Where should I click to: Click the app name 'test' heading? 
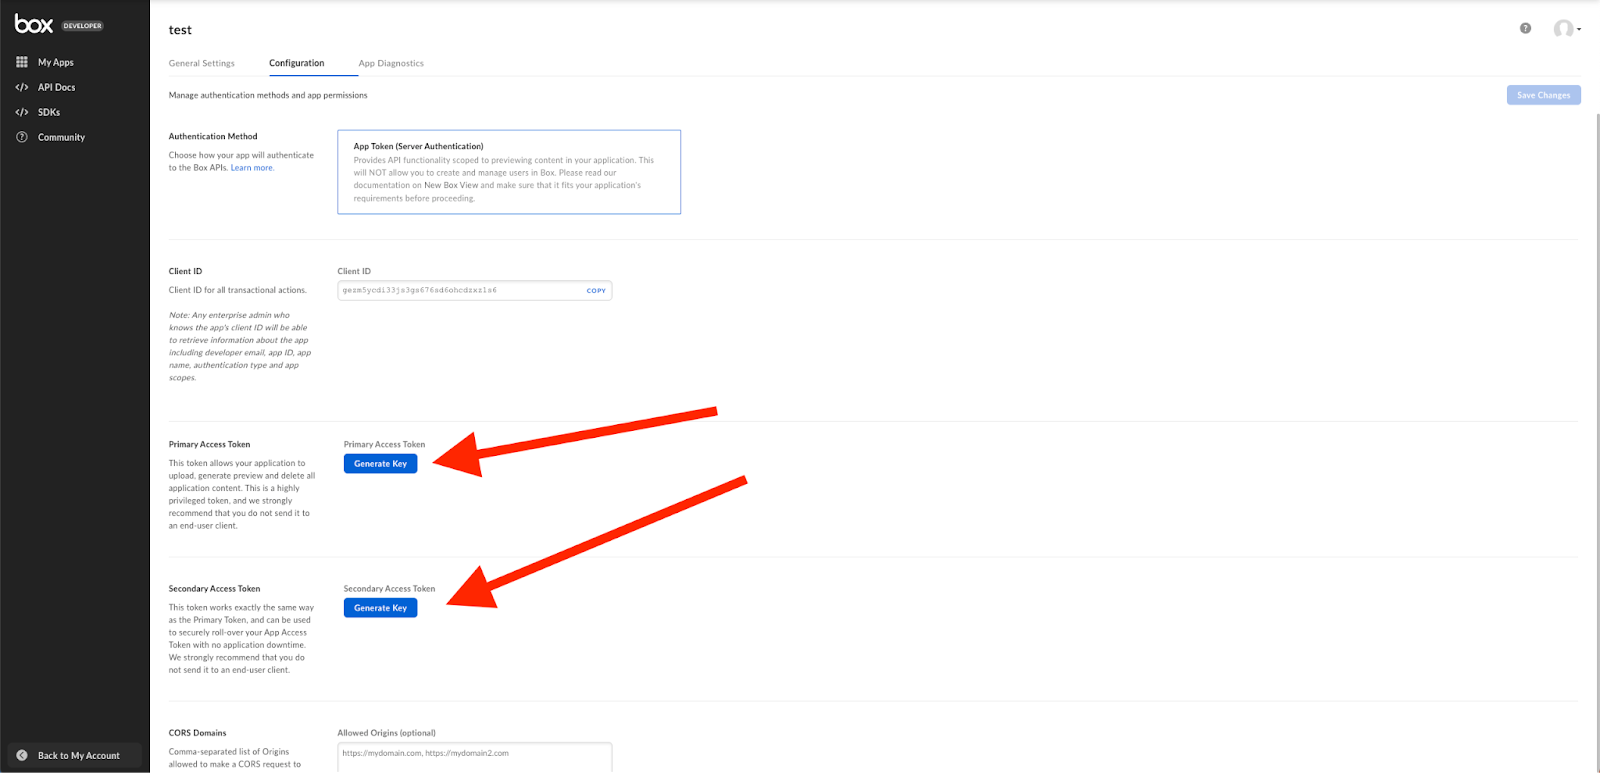180,30
